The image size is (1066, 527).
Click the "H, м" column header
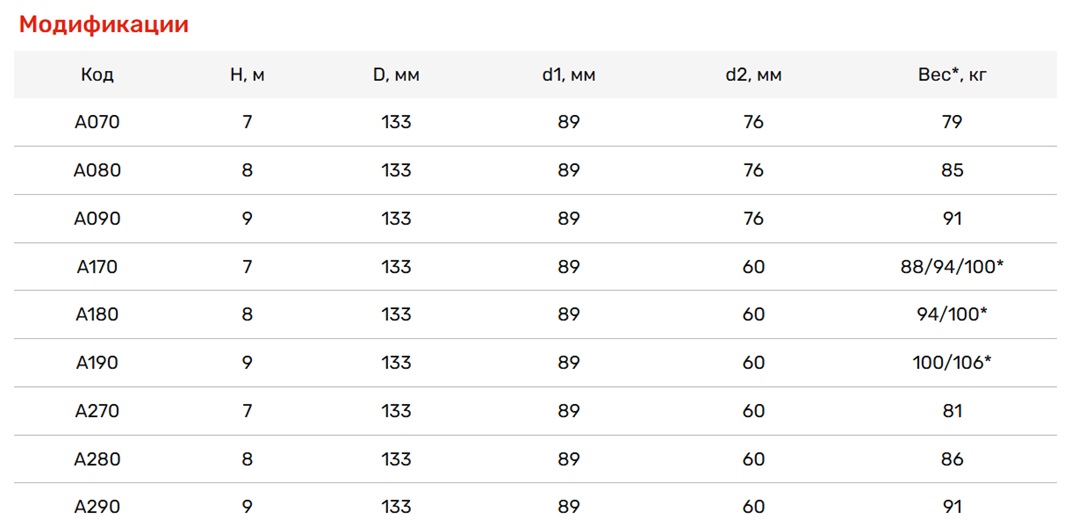click(x=246, y=75)
